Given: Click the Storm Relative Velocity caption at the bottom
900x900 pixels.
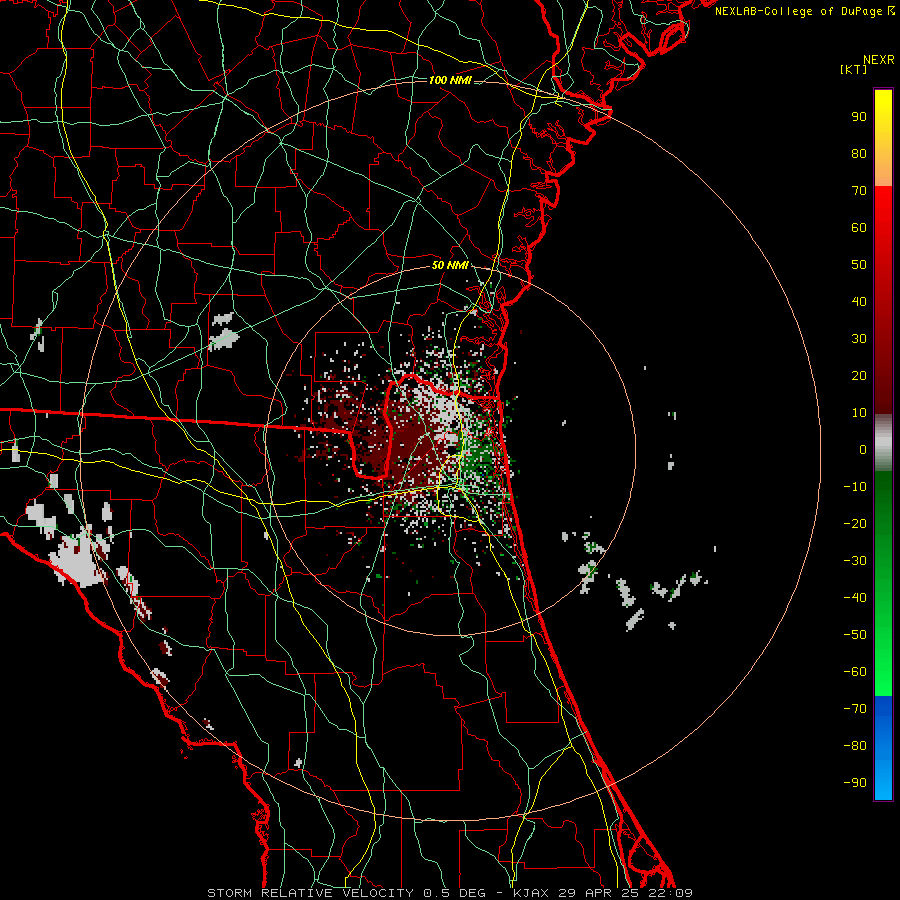Looking at the screenshot, I should [450, 893].
